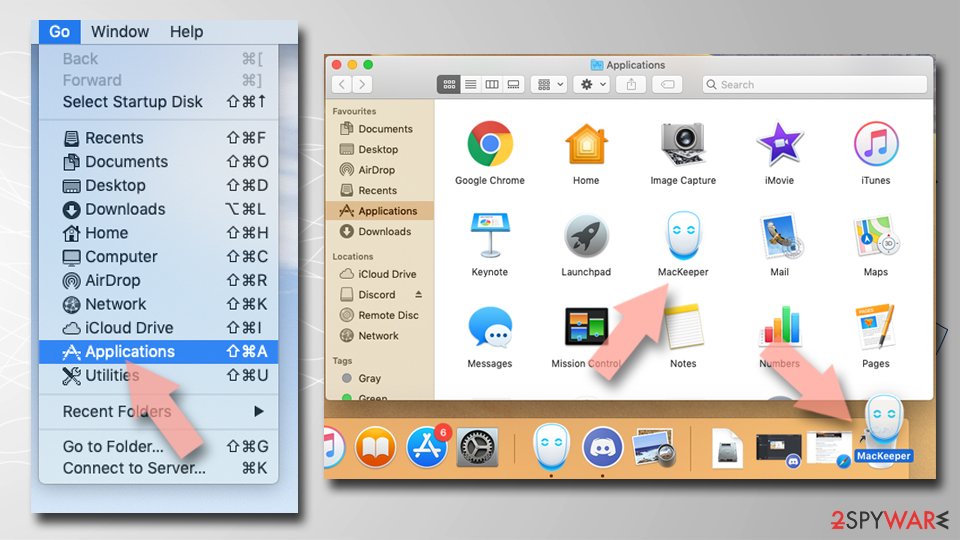The width and height of the screenshot is (960, 540).
Task: Open Network in the Finder sidebar
Action: coord(380,336)
